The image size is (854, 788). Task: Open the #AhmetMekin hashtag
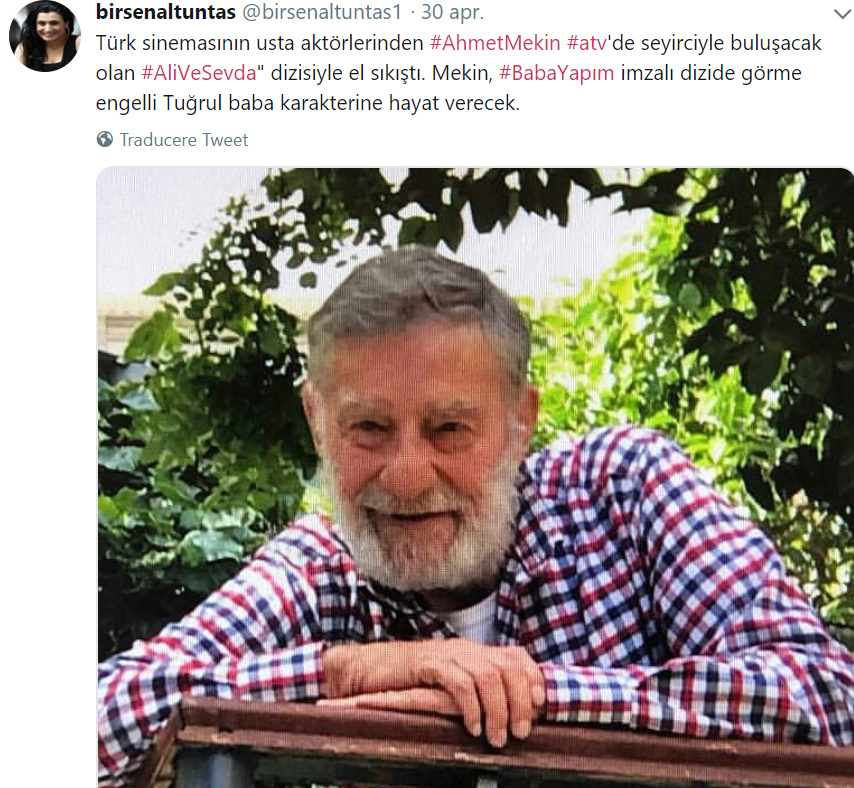click(x=495, y=42)
